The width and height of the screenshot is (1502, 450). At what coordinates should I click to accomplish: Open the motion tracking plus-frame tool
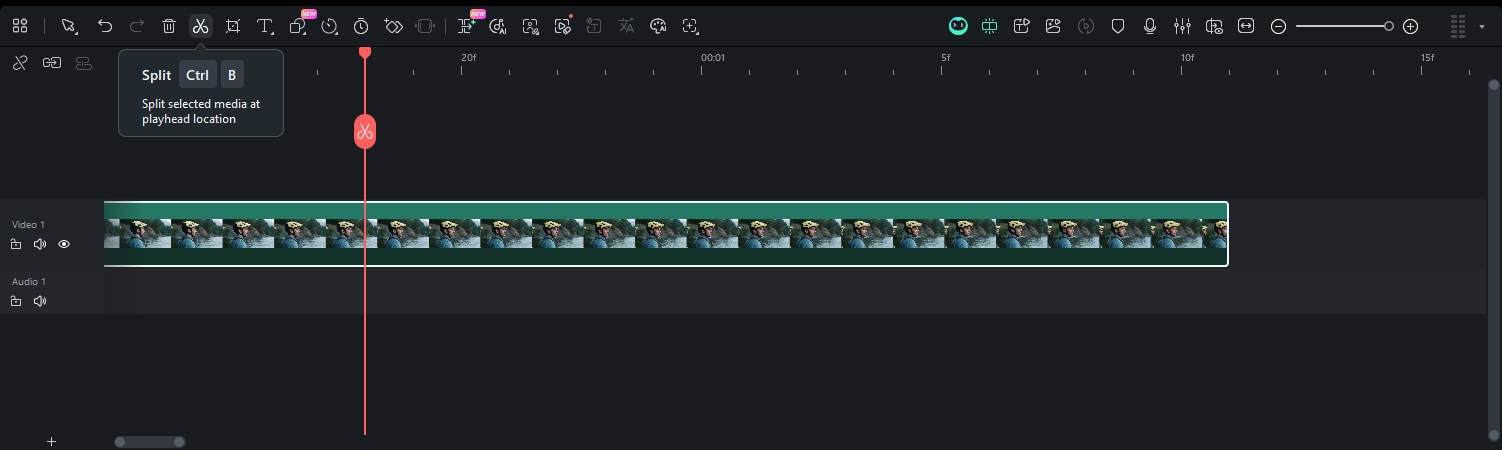click(690, 26)
